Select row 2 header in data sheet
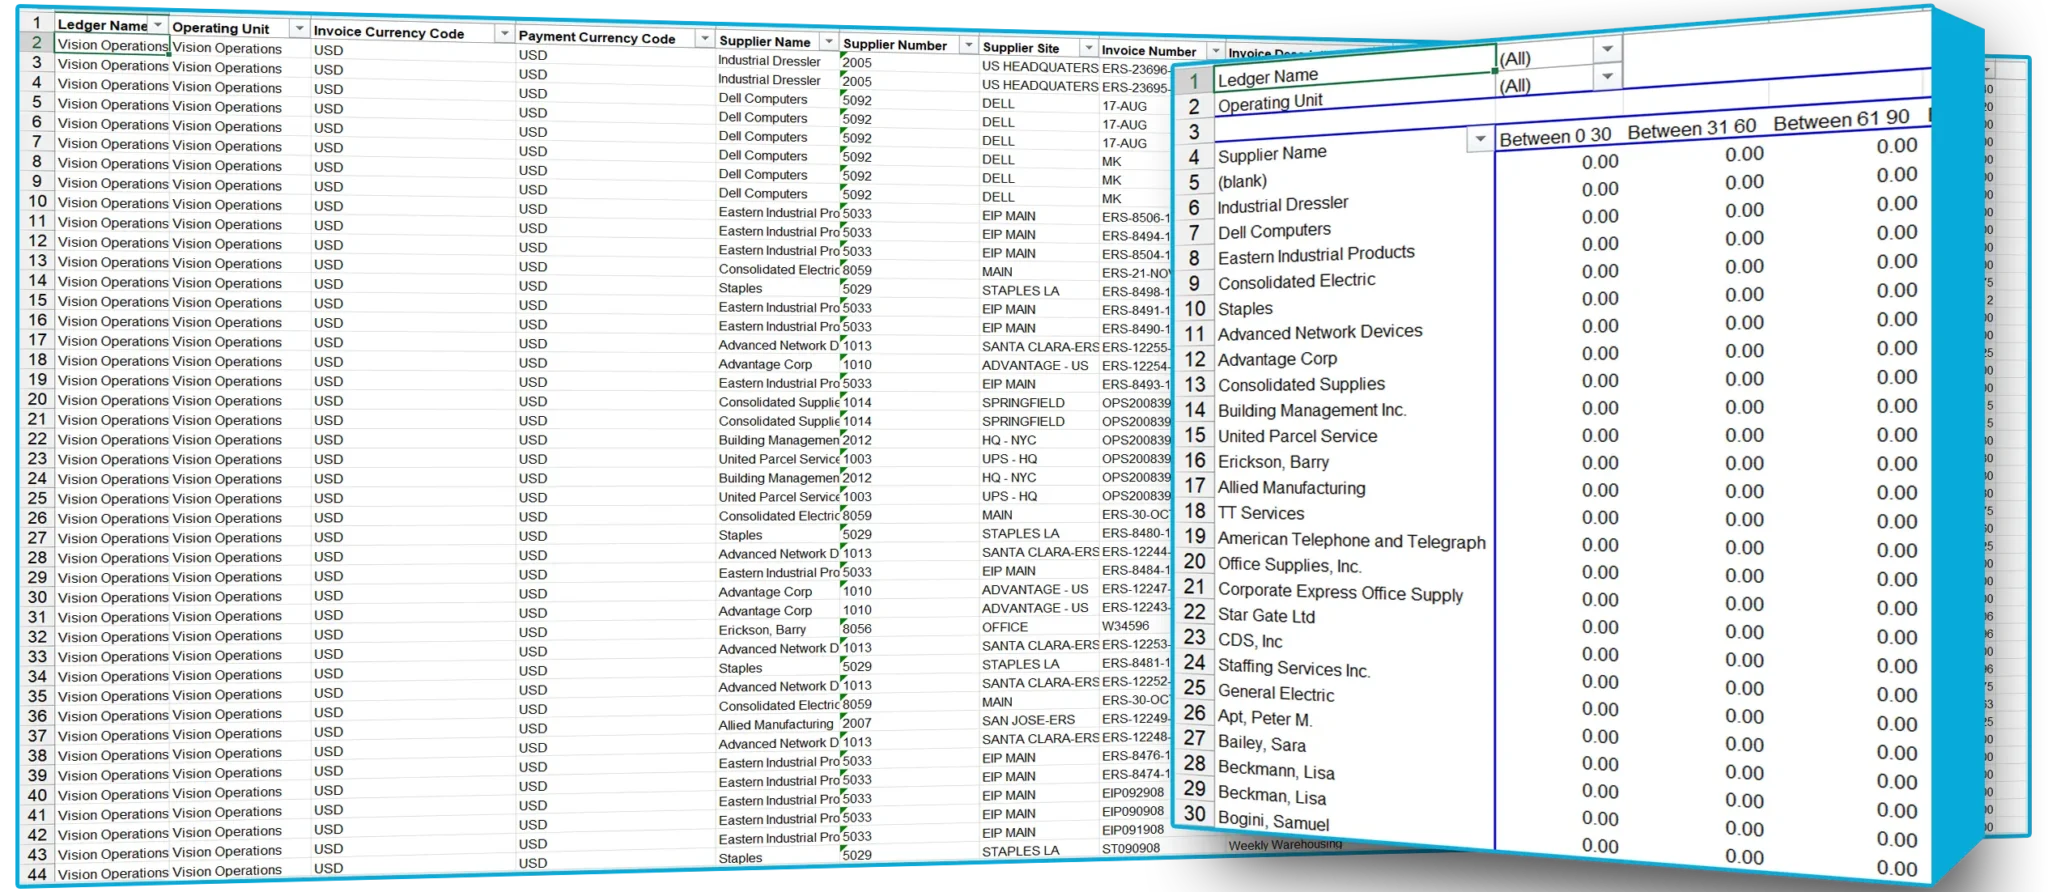The image size is (2048, 892). (x=37, y=43)
